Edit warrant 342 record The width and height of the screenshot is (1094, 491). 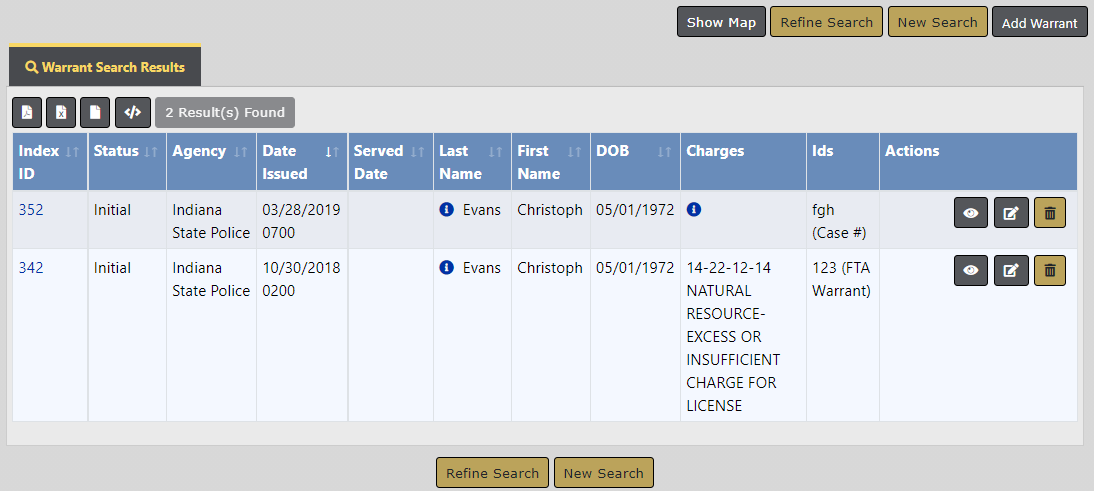1011,270
